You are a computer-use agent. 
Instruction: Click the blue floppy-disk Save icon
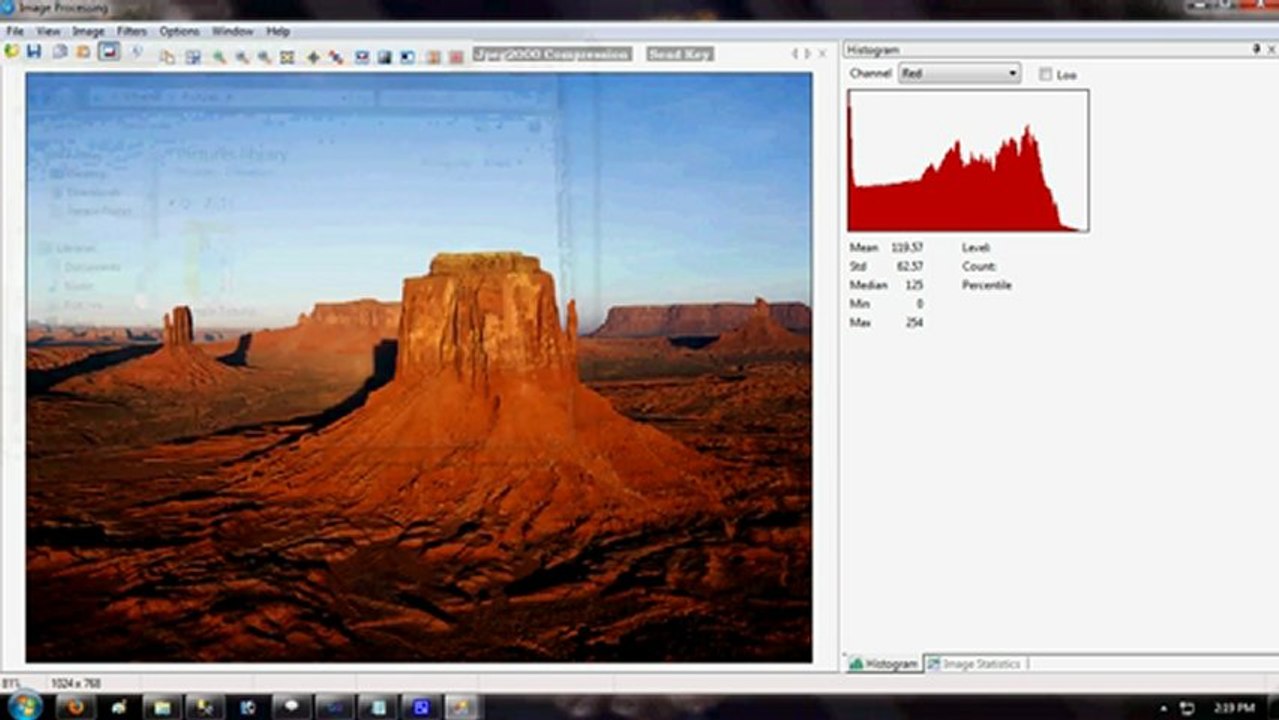coord(33,51)
